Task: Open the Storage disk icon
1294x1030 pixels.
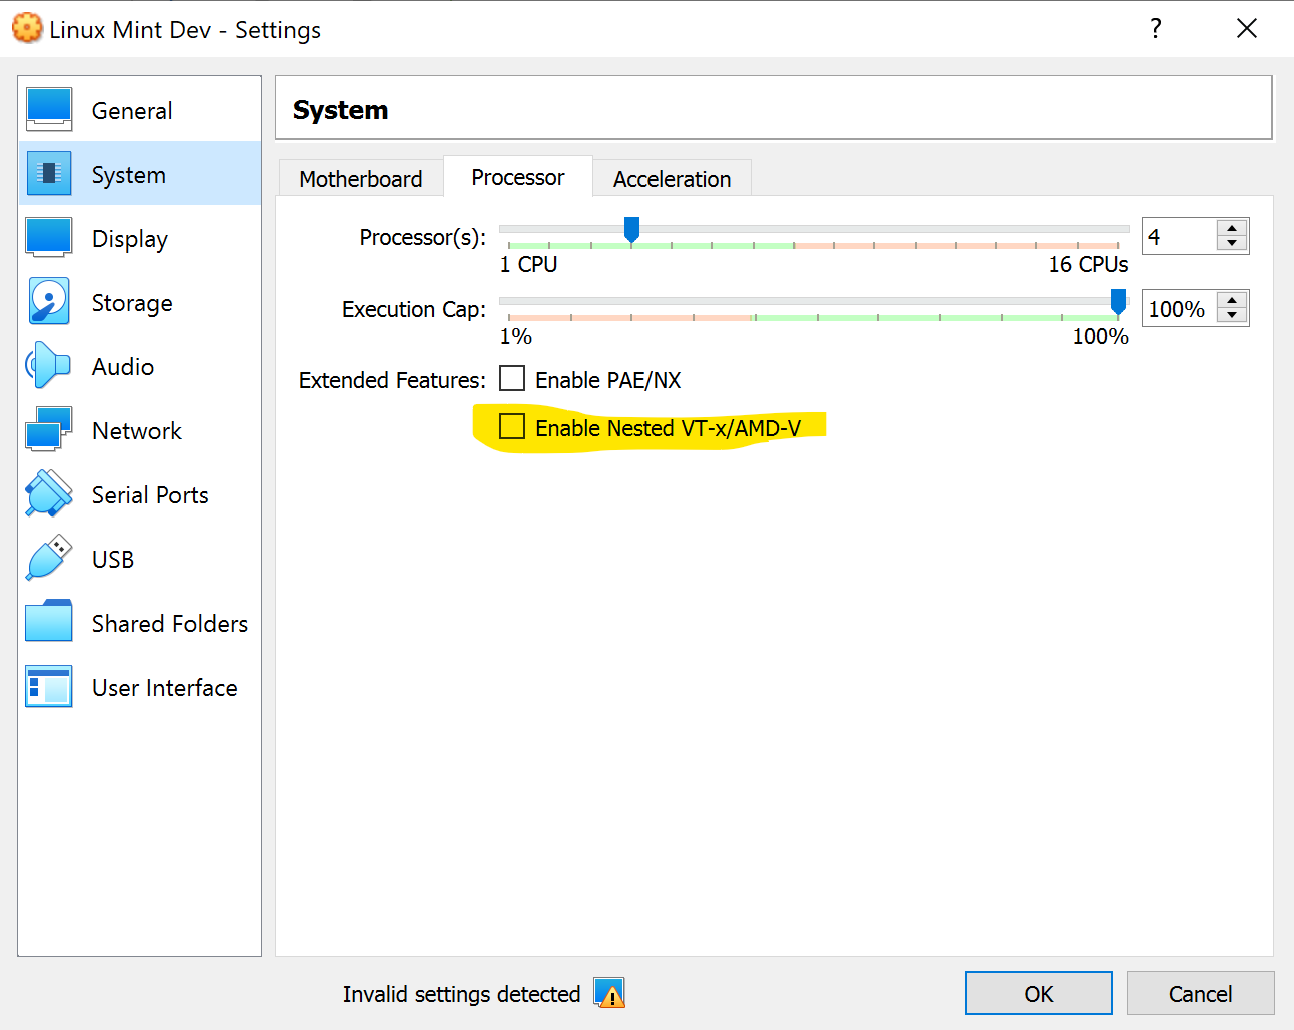Action: click(x=49, y=302)
